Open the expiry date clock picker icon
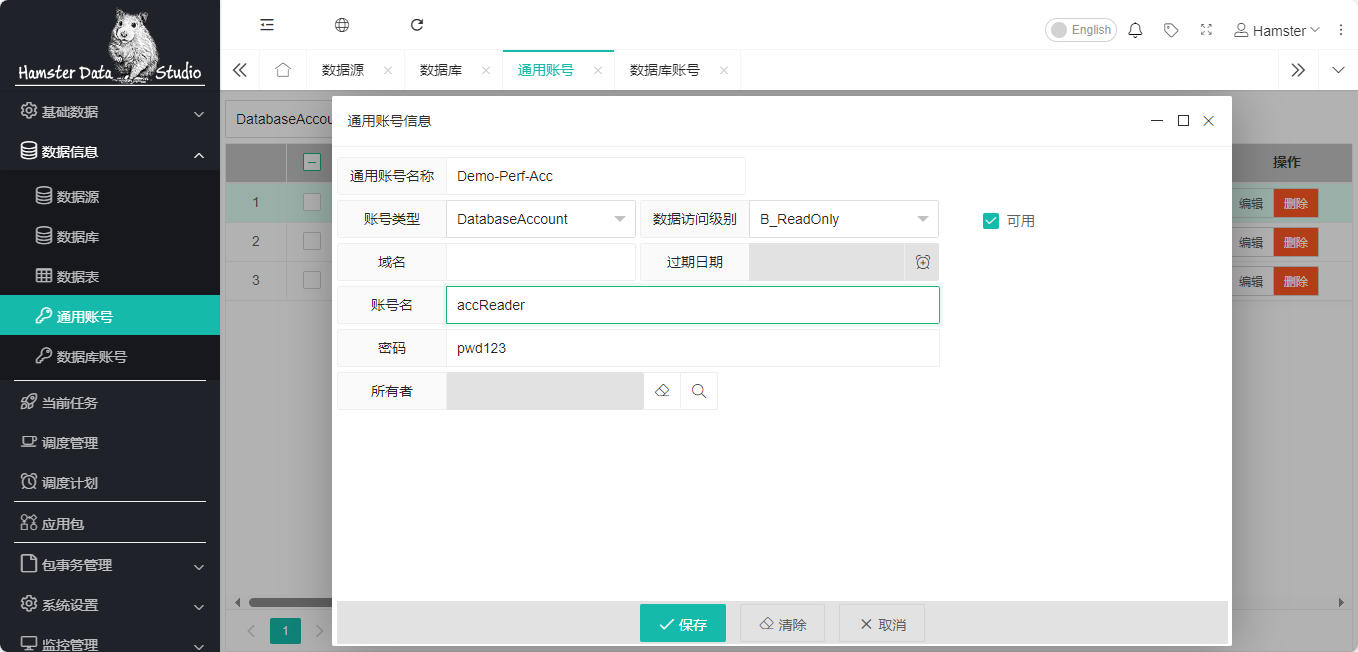This screenshot has height=652, width=1358. [922, 262]
